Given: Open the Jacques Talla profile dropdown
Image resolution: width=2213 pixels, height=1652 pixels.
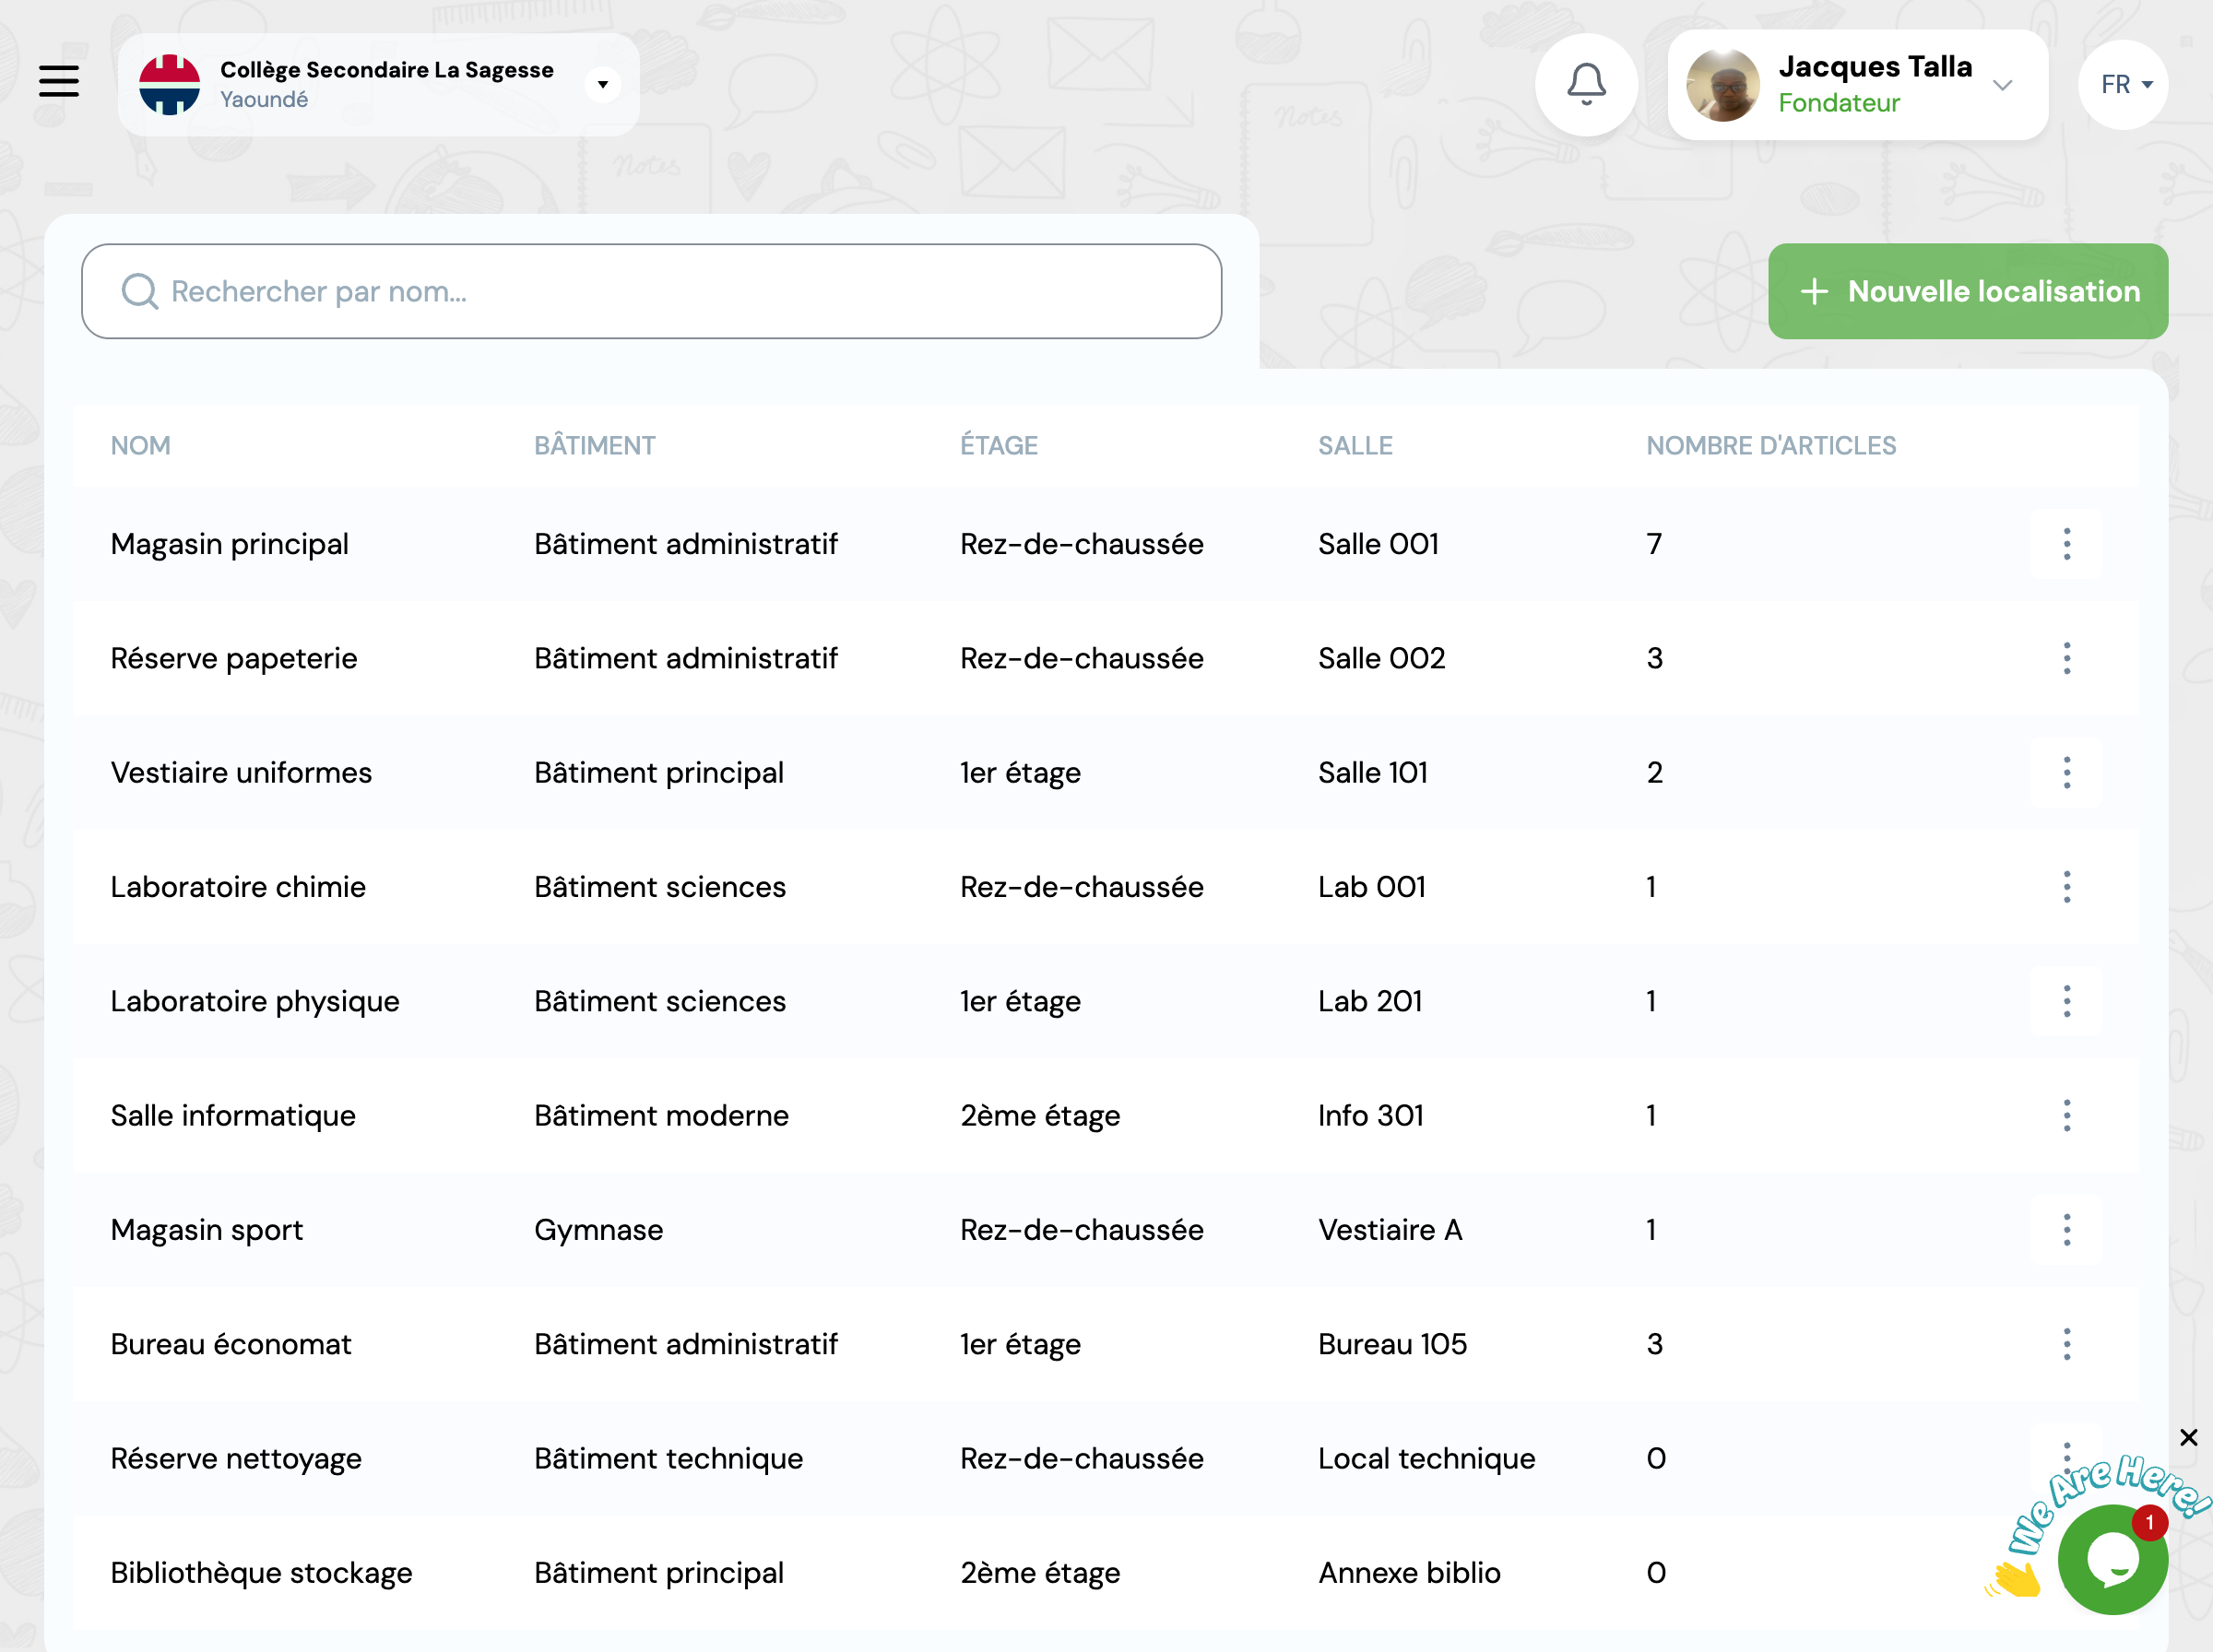Looking at the screenshot, I should point(2003,86).
